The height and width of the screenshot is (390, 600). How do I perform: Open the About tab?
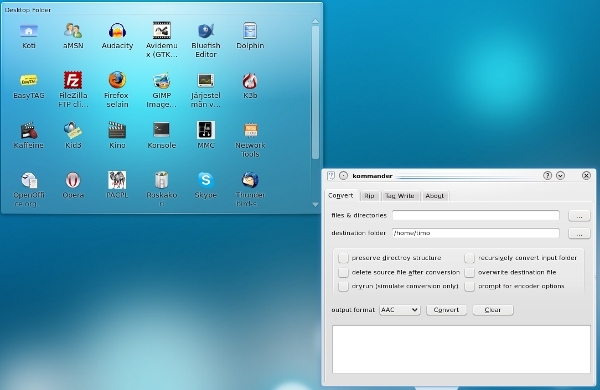pos(435,196)
